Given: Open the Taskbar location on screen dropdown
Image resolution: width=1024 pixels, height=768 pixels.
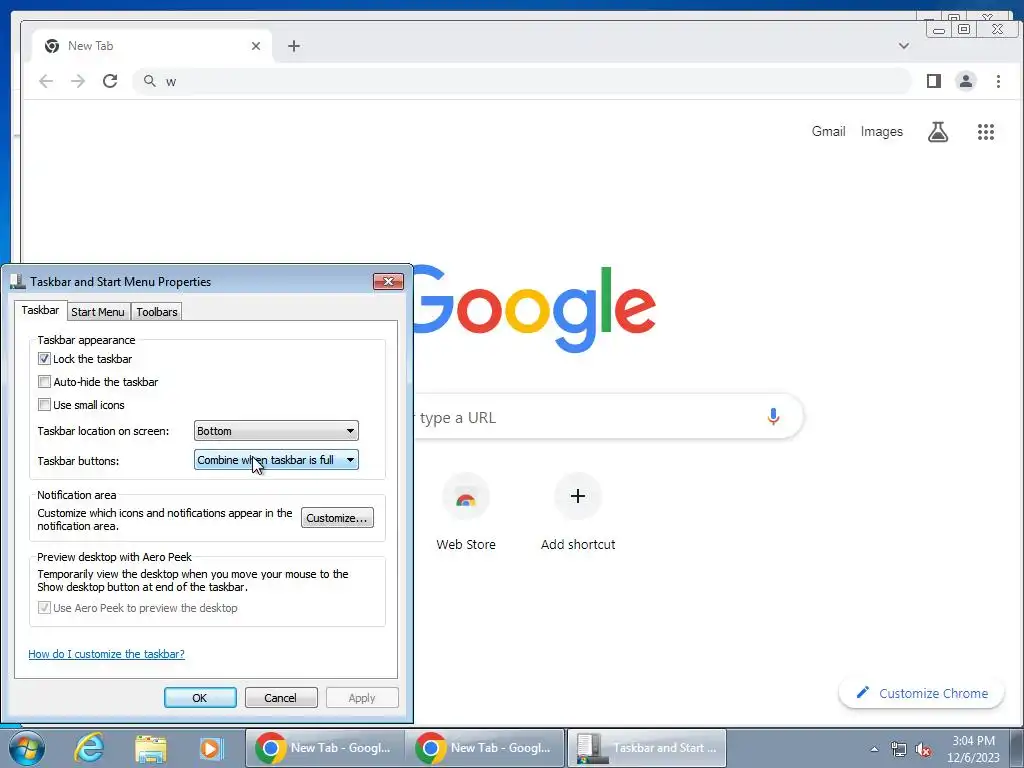Looking at the screenshot, I should coord(276,431).
